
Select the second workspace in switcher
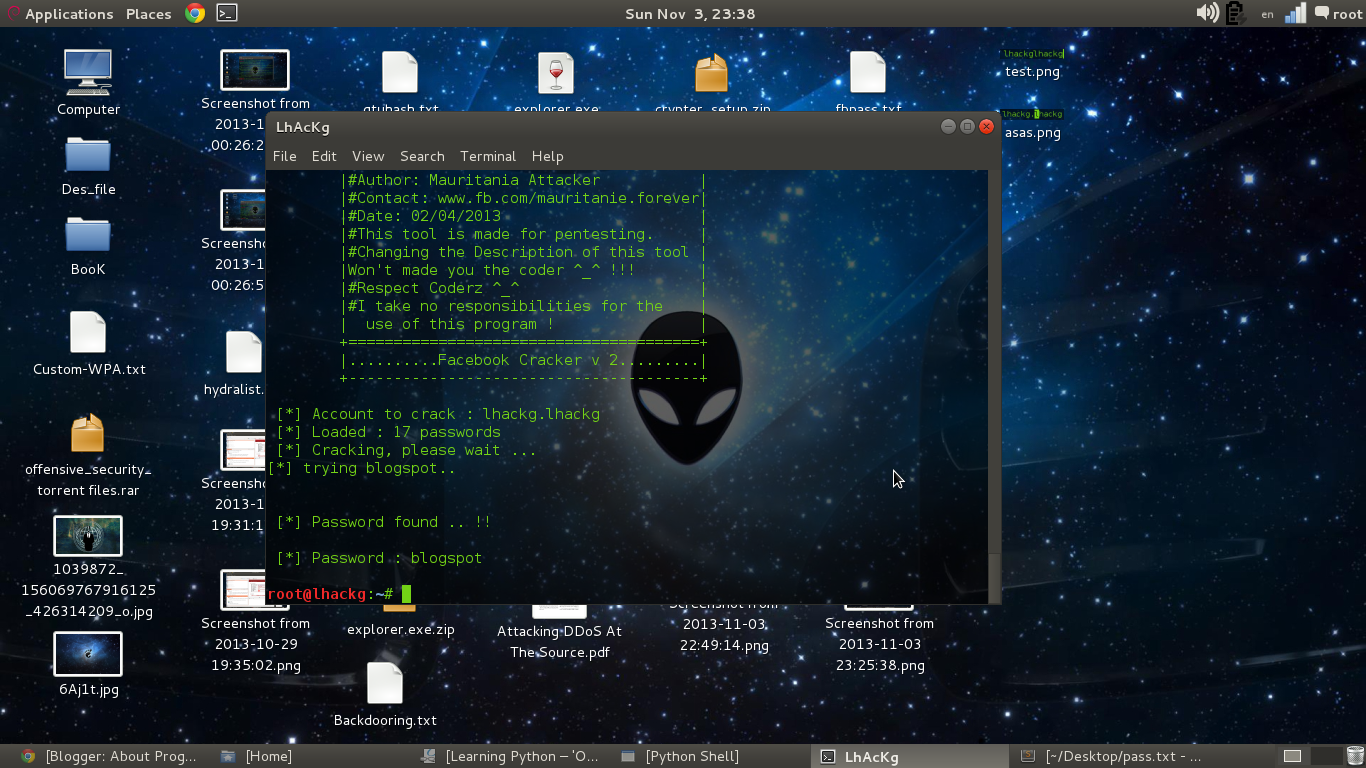pos(1326,756)
